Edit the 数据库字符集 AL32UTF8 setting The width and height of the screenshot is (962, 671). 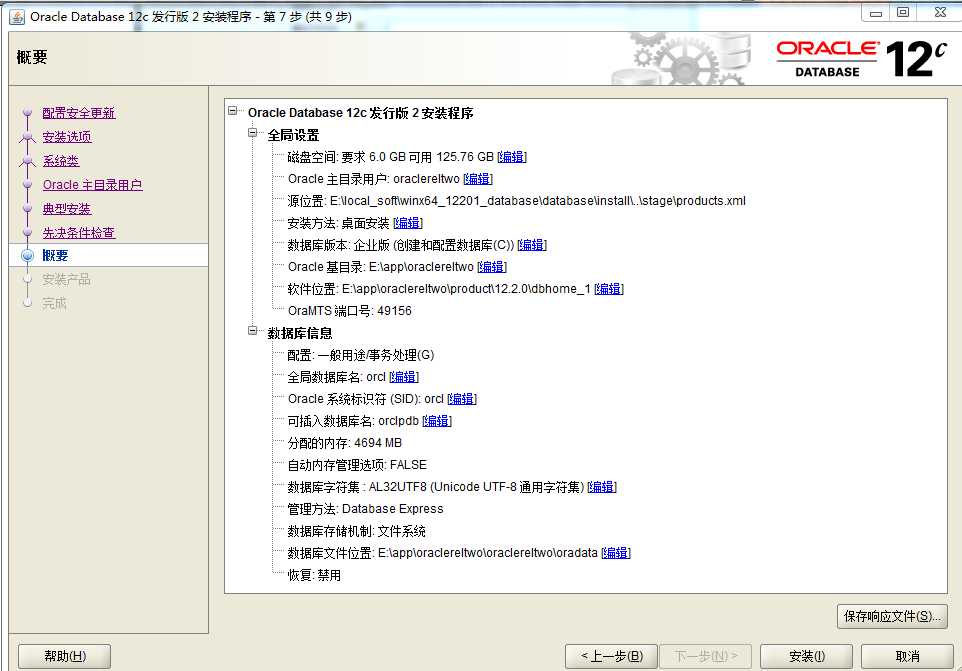(602, 488)
